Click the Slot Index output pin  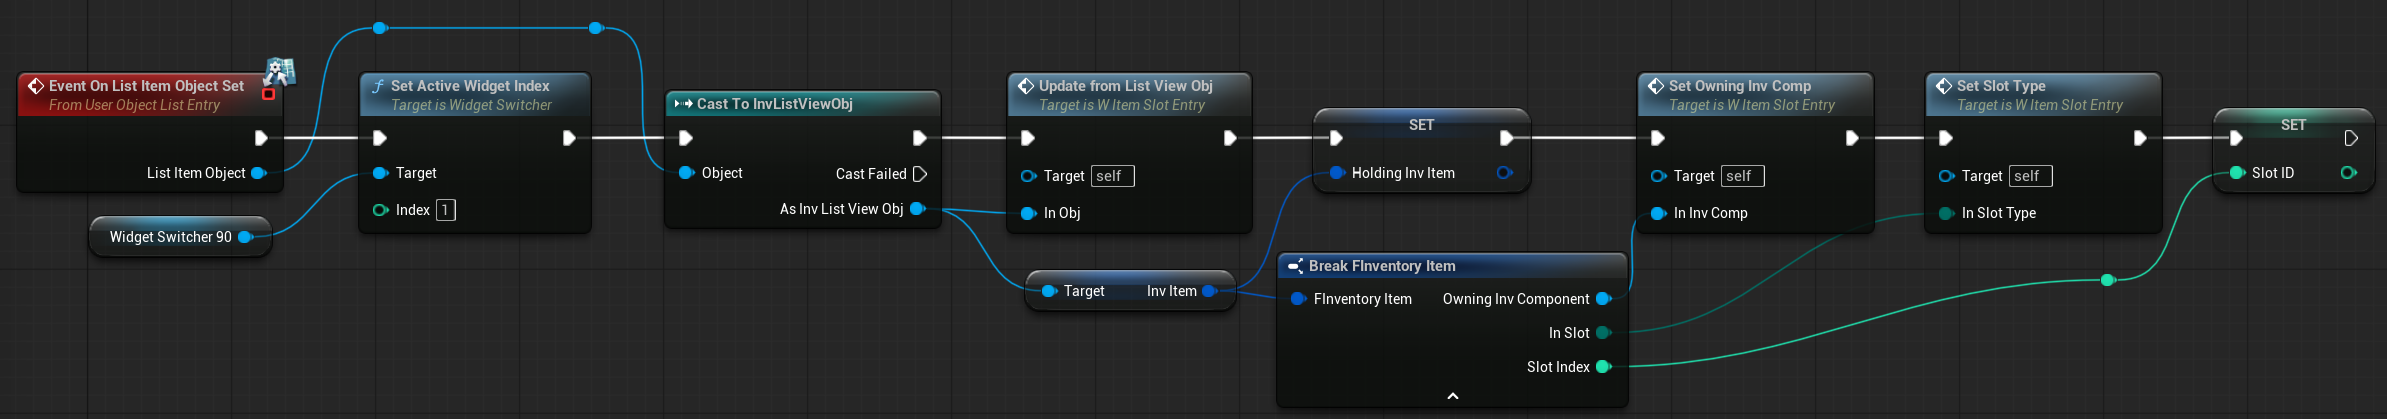[x=1603, y=367]
